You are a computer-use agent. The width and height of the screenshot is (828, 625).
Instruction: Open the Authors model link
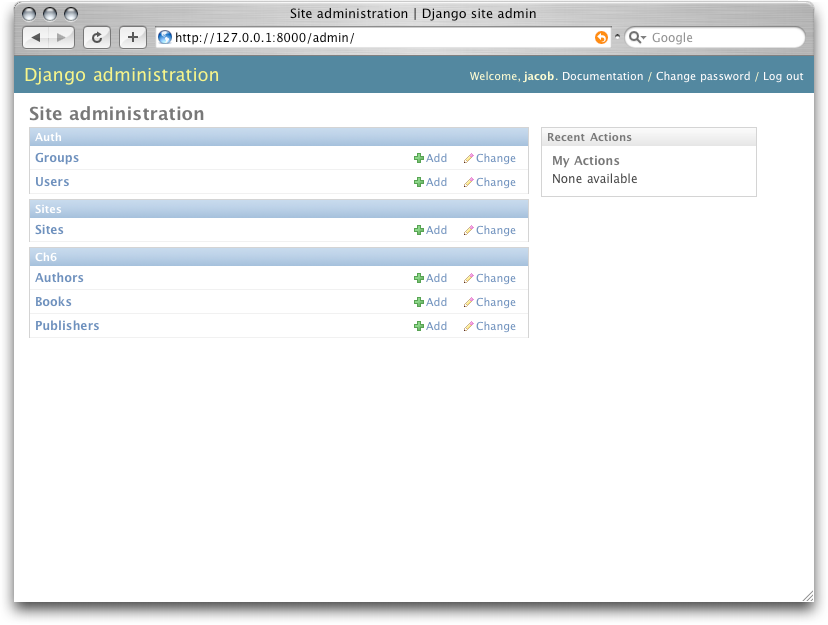point(59,278)
